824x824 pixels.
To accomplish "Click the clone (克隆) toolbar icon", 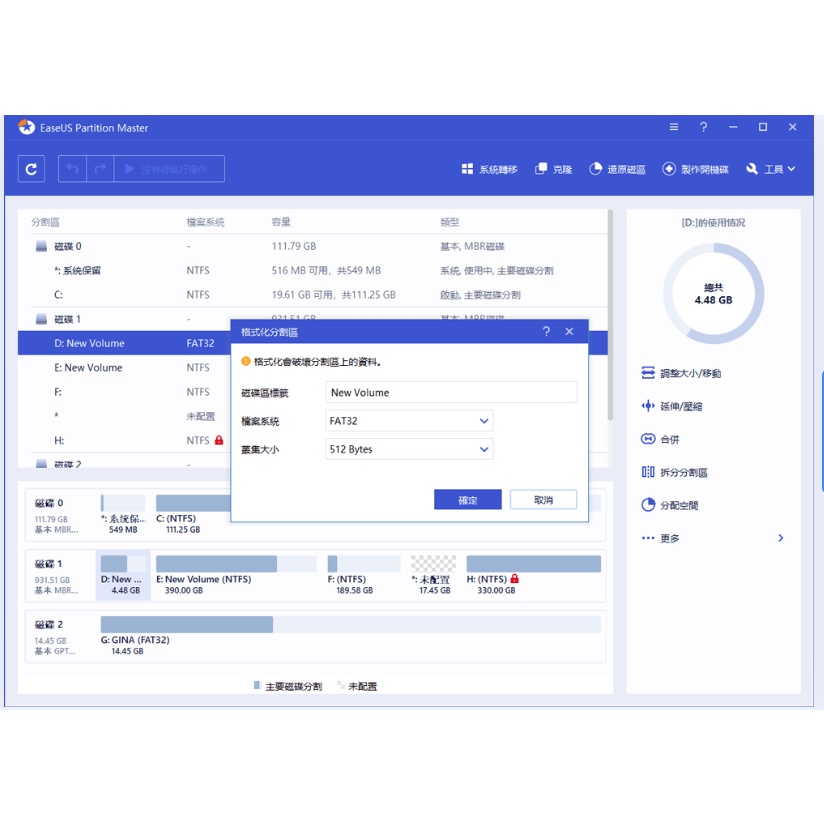I will pos(542,169).
